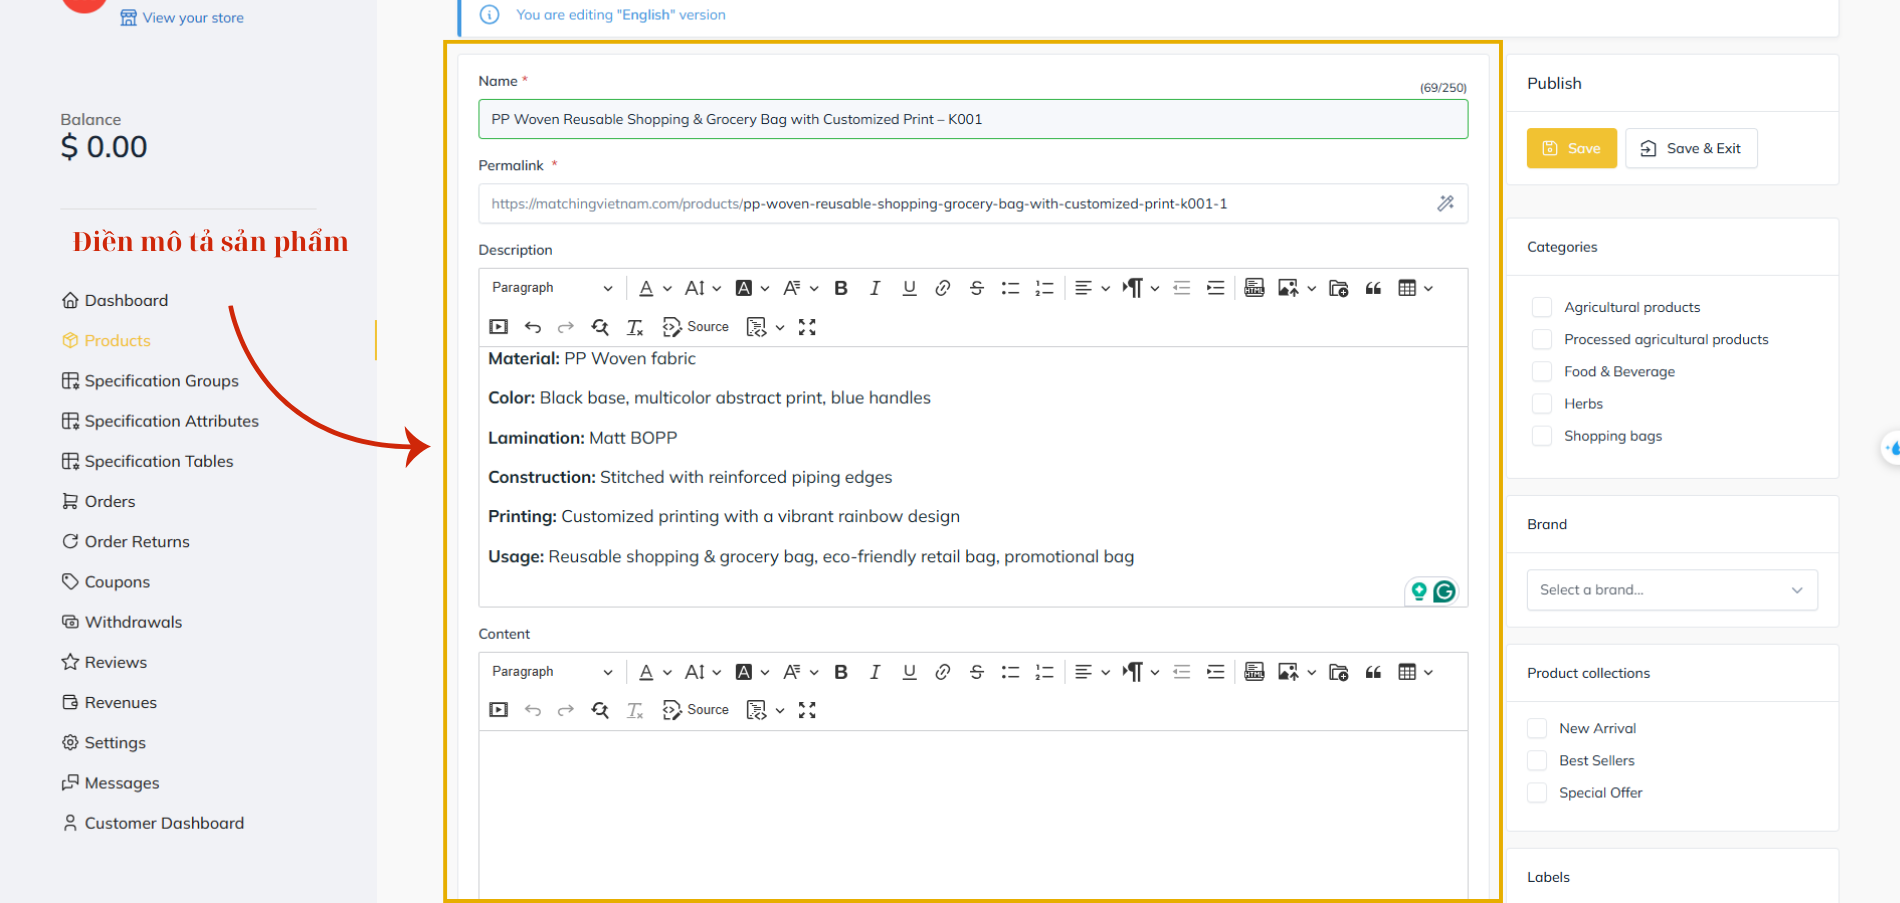Tick the New Arrival collection checkbox
This screenshot has width=1900, height=903.
1537,728
